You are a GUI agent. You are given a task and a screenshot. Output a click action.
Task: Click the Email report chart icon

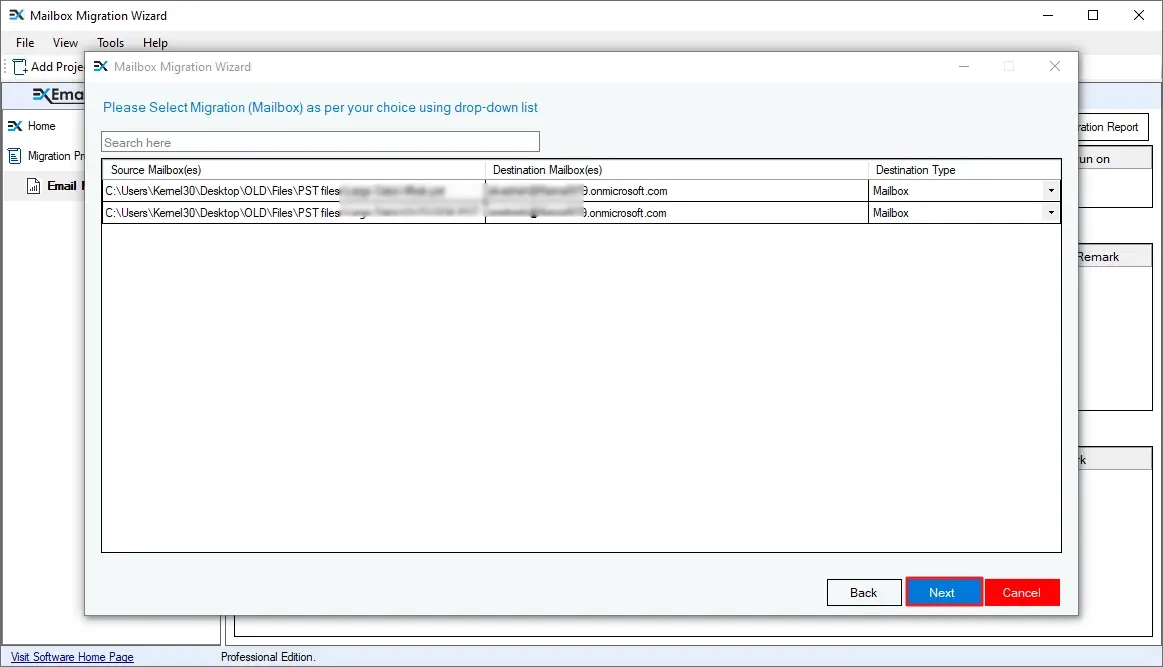(x=33, y=186)
